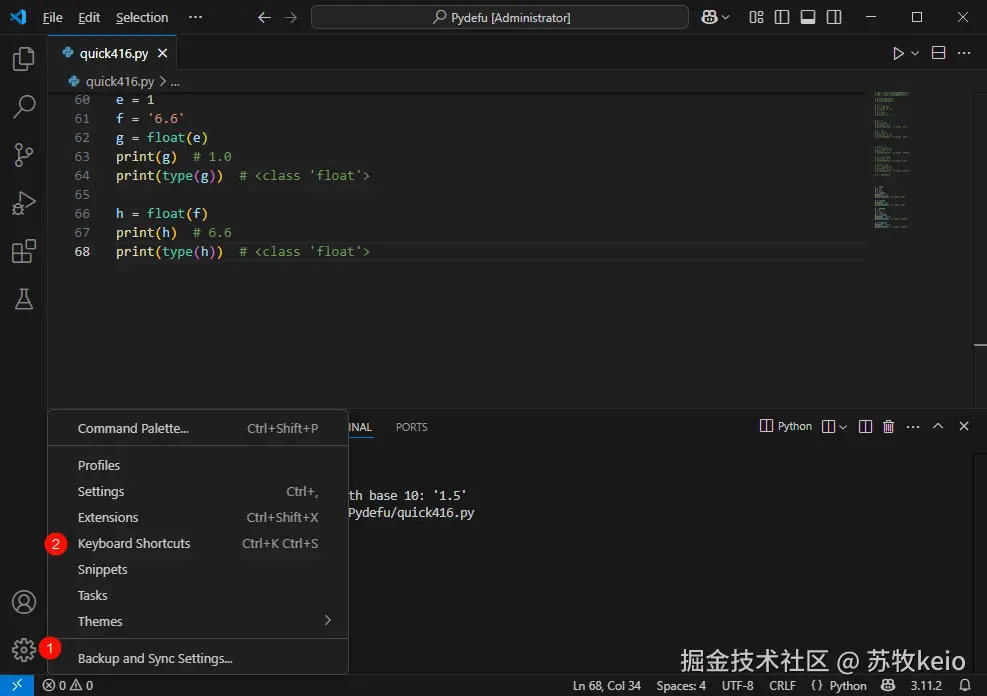This screenshot has width=987, height=696.
Task: Click Ln 68, Col 34 cursor position
Action: [606, 685]
